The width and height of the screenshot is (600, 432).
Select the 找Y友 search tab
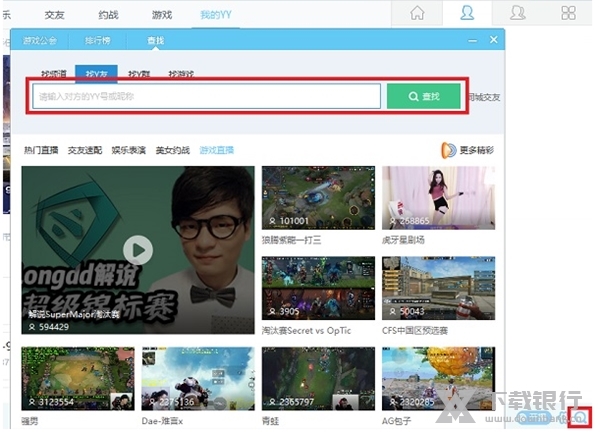click(96, 73)
